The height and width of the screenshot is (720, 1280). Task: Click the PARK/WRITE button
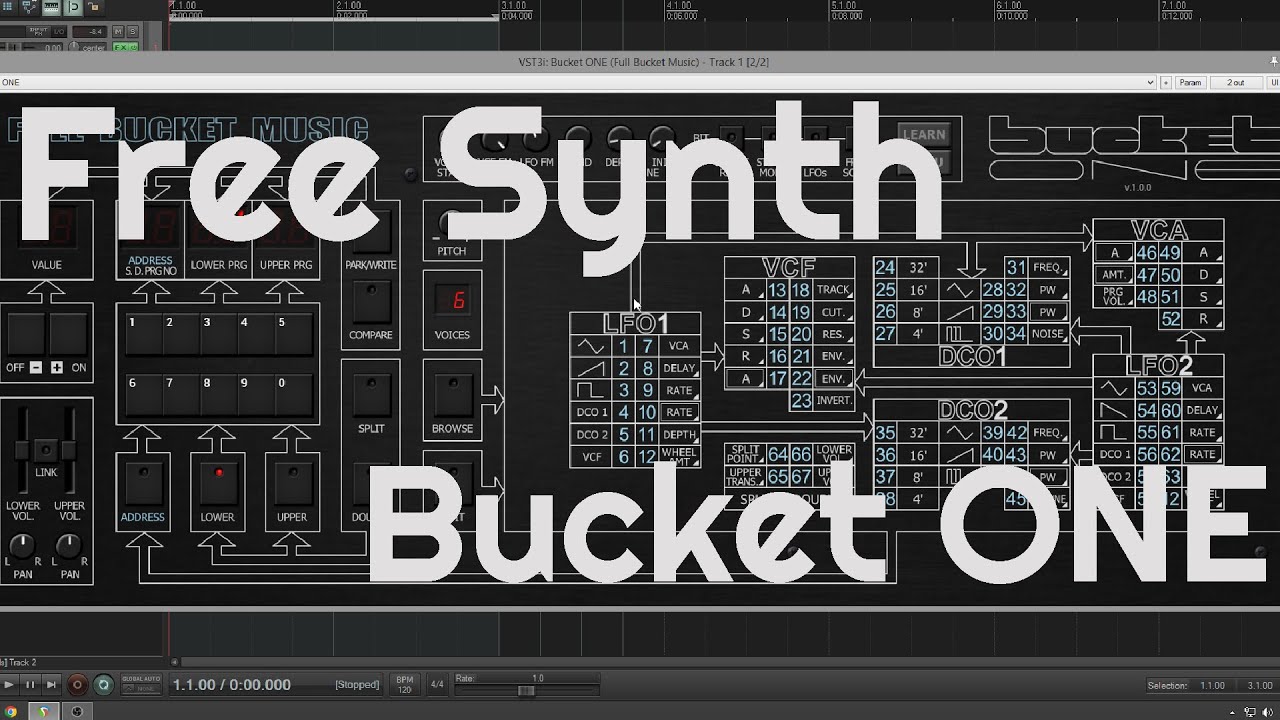tap(371, 234)
